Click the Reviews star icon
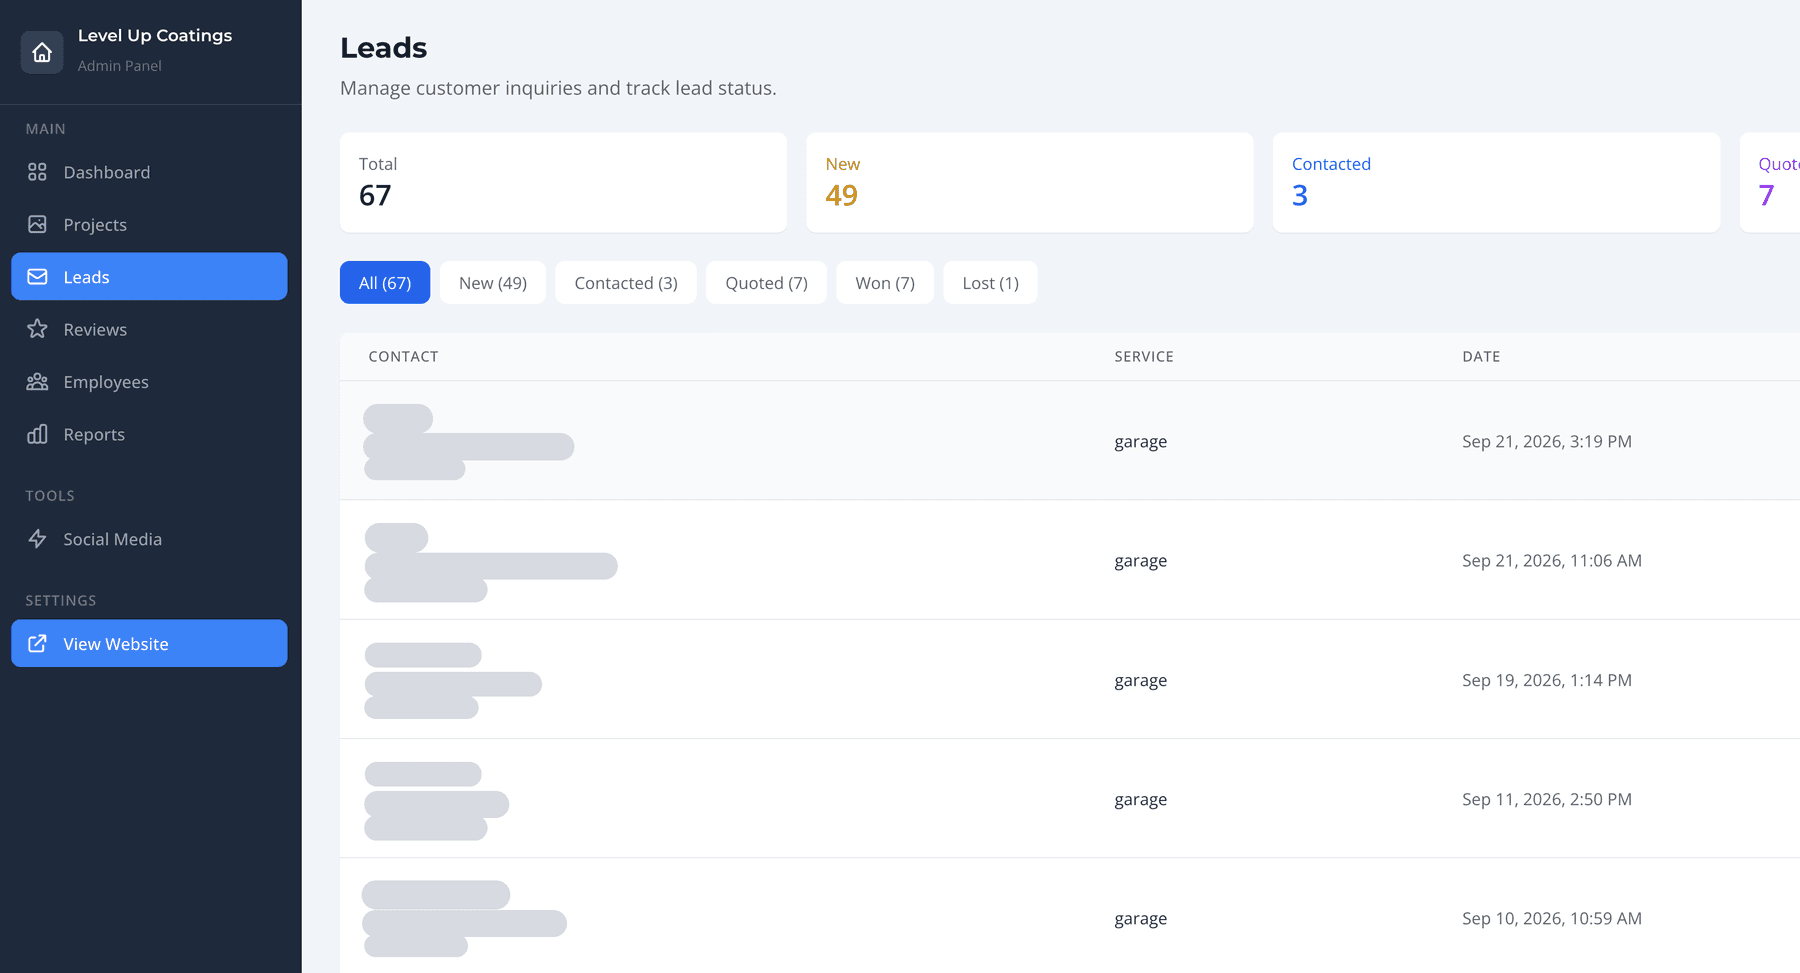 coord(37,329)
